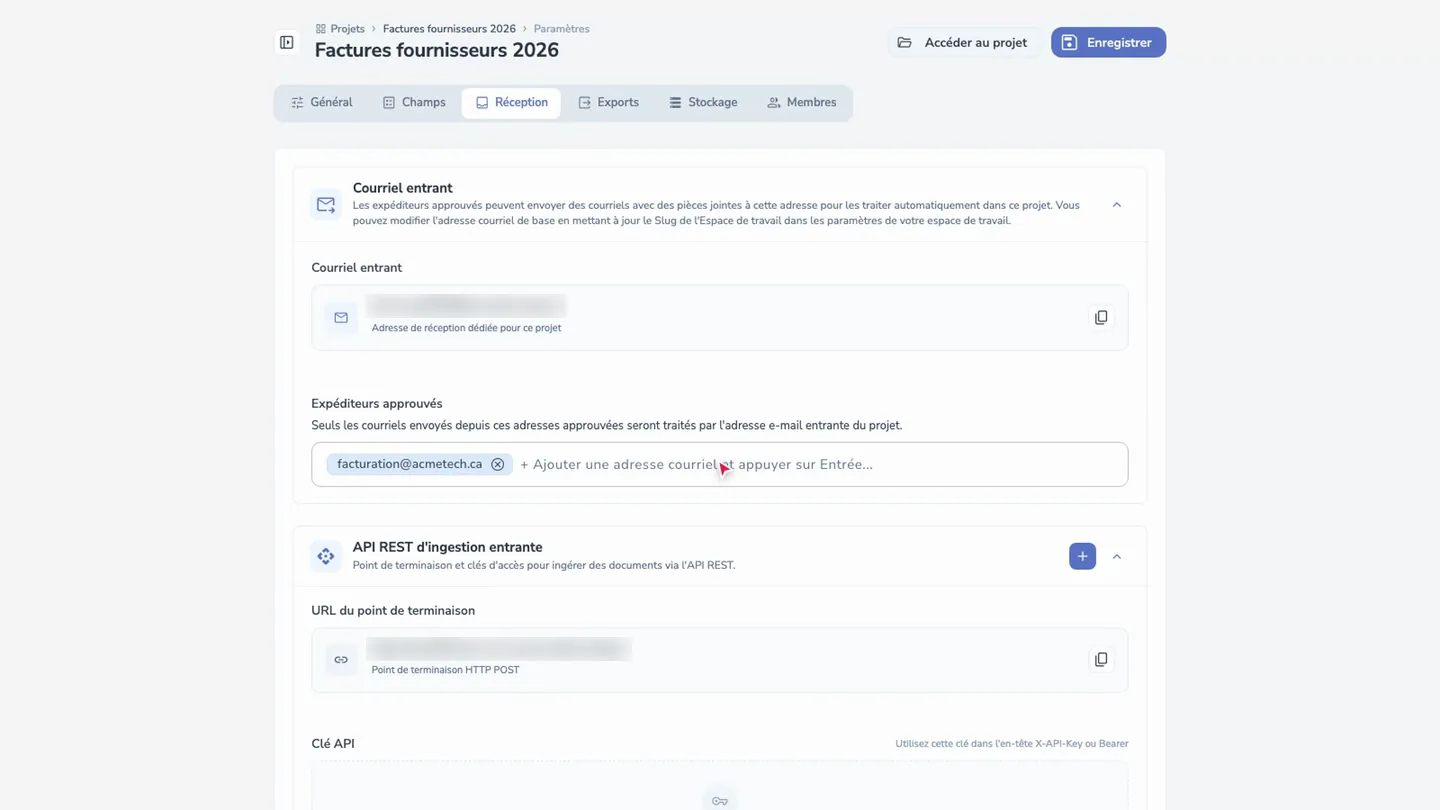Click the Paramètres breadcrumb text
This screenshot has height=810, width=1440.
(x=561, y=29)
